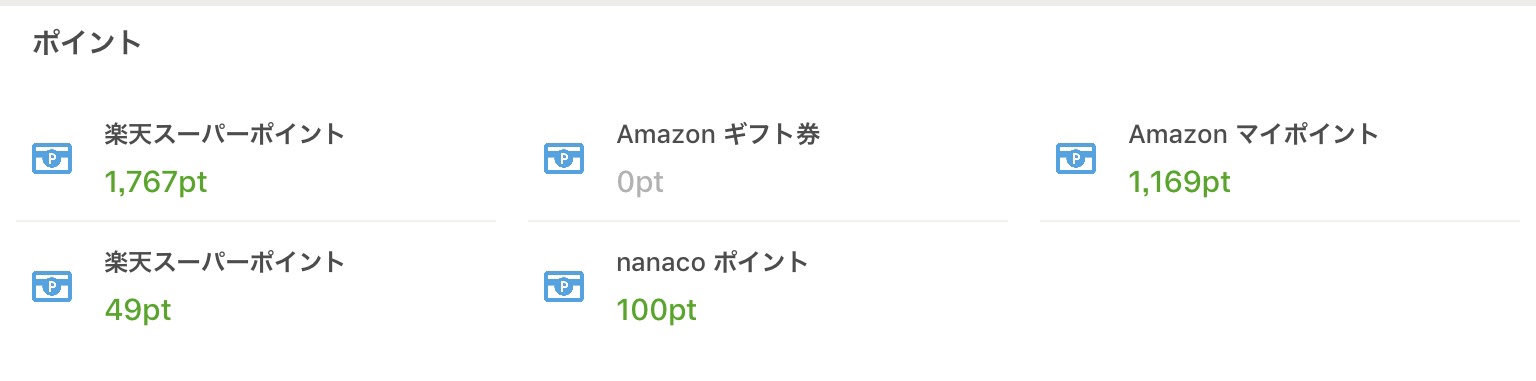Open 楽天スーパーポイント label above 1,767pt

(x=225, y=134)
